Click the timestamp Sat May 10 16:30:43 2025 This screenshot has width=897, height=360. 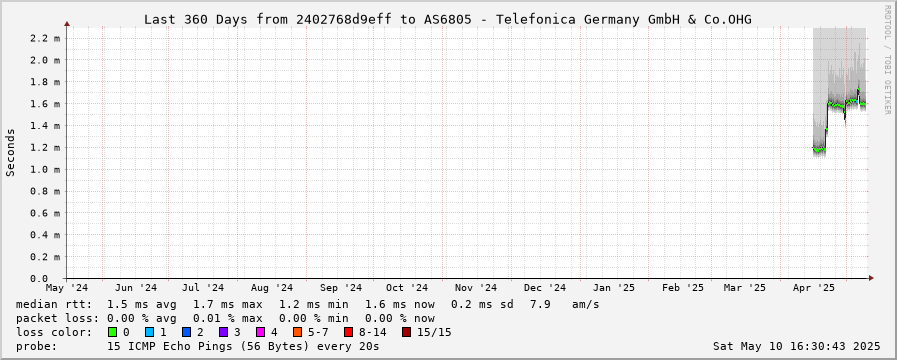[796, 346]
